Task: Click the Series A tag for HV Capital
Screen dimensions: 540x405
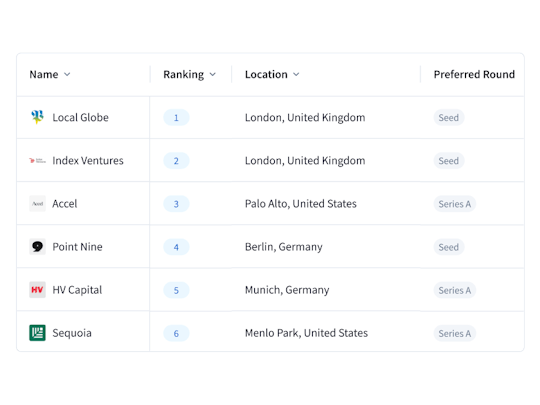Action: pyautogui.click(x=455, y=290)
